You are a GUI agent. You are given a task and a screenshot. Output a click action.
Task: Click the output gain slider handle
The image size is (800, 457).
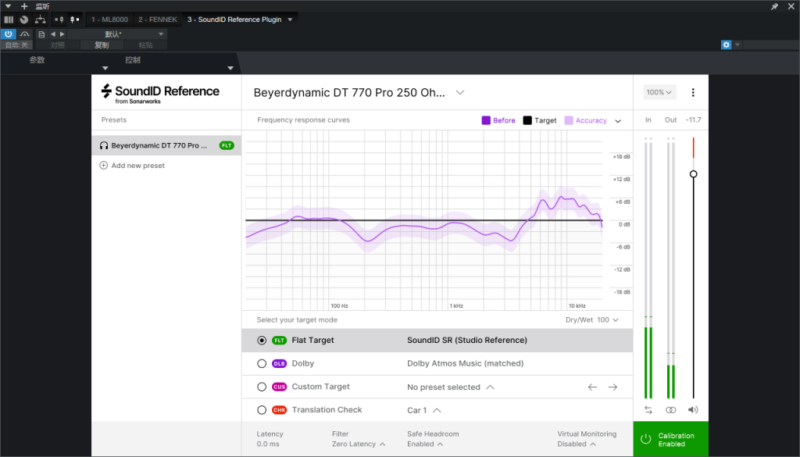point(693,174)
